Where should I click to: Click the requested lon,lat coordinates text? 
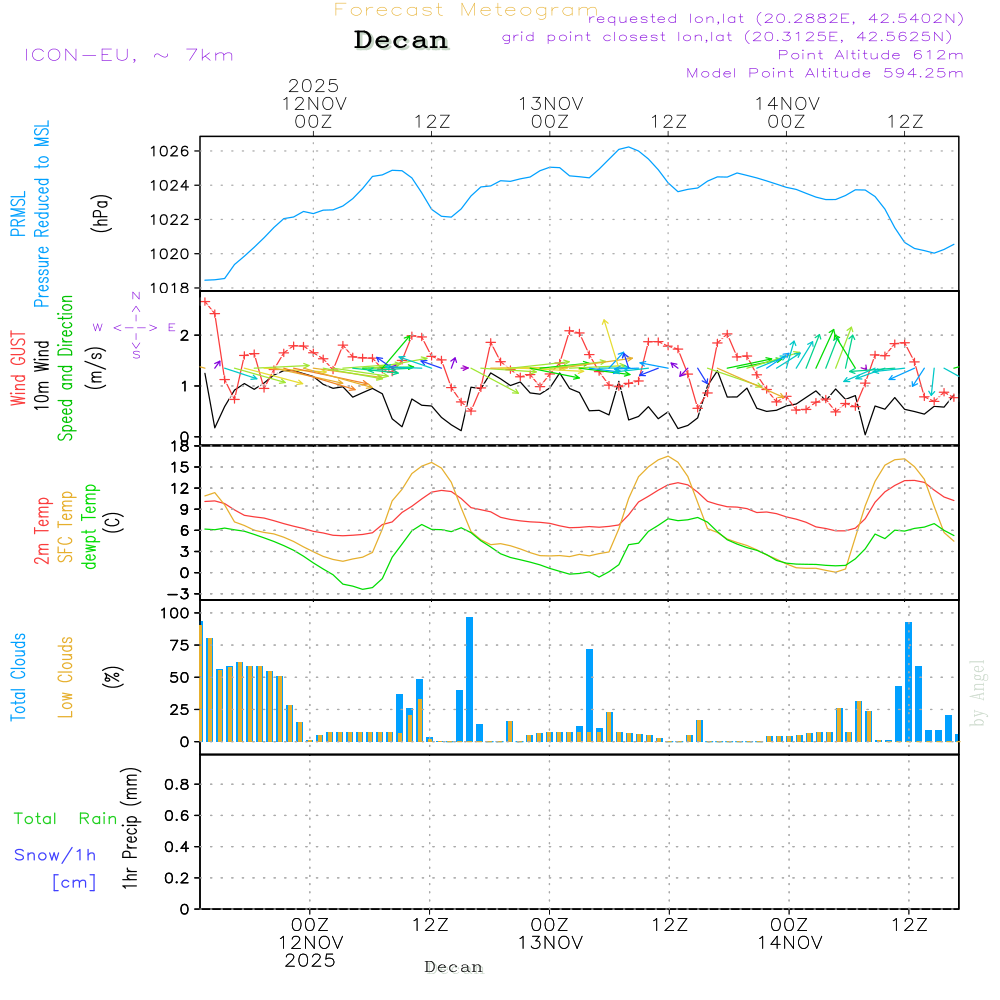775,18
